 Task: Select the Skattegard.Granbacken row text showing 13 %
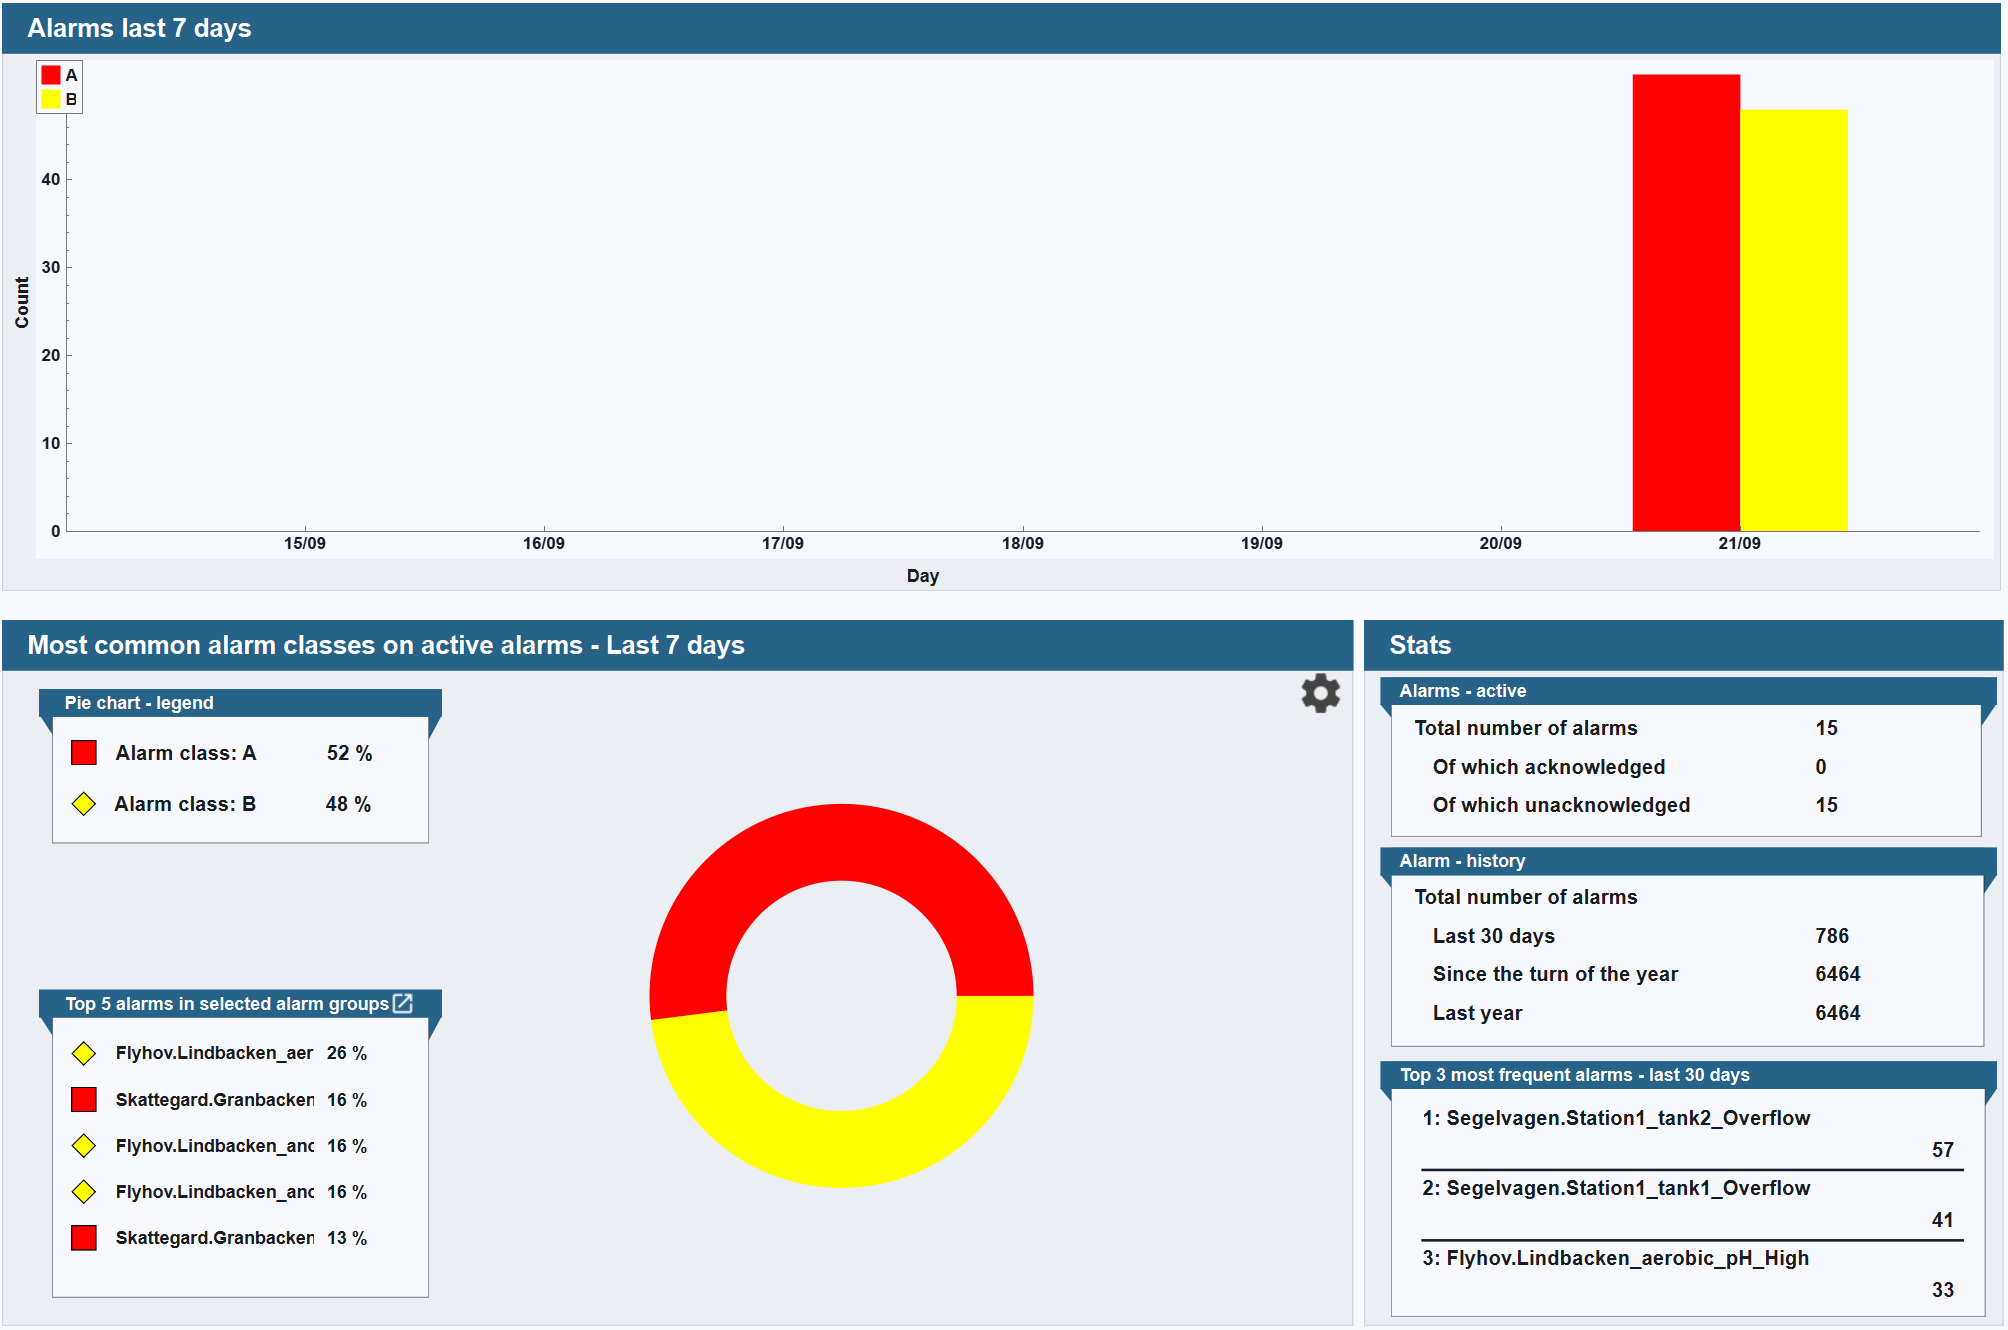click(x=214, y=1238)
